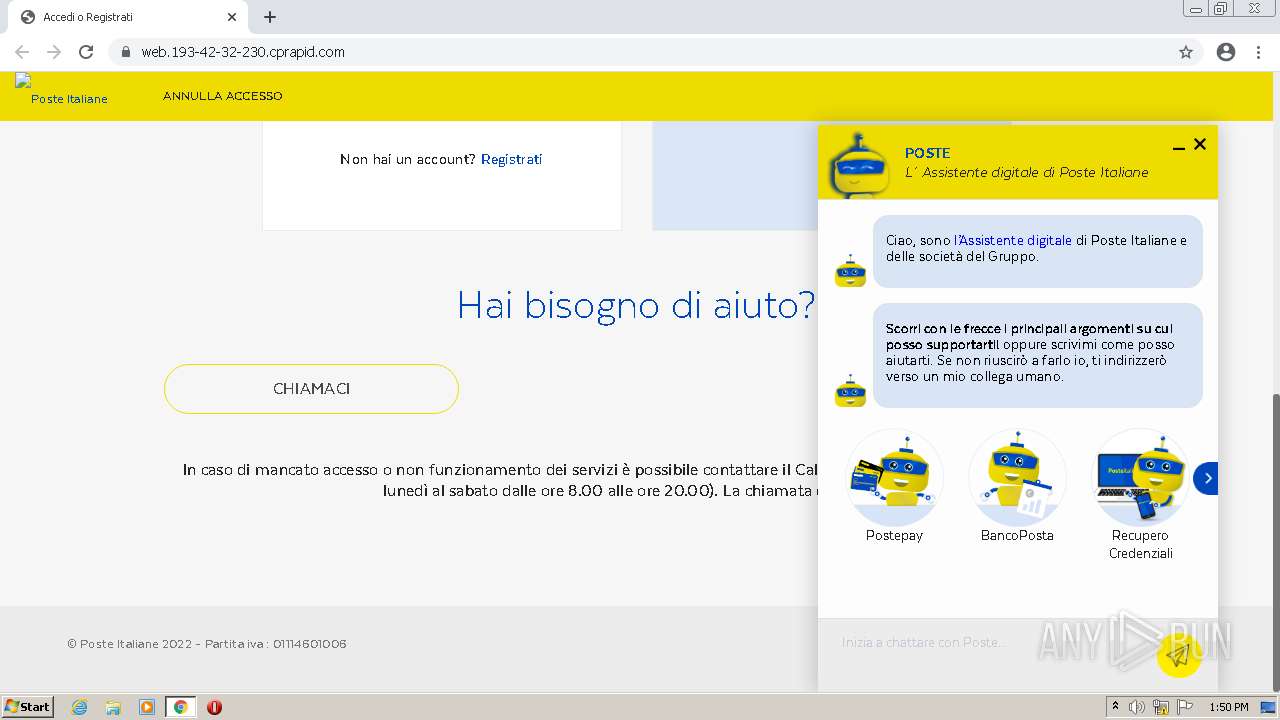Launch Internet Explorer from the taskbar
Viewport: 1280px width, 720px height.
click(79, 707)
